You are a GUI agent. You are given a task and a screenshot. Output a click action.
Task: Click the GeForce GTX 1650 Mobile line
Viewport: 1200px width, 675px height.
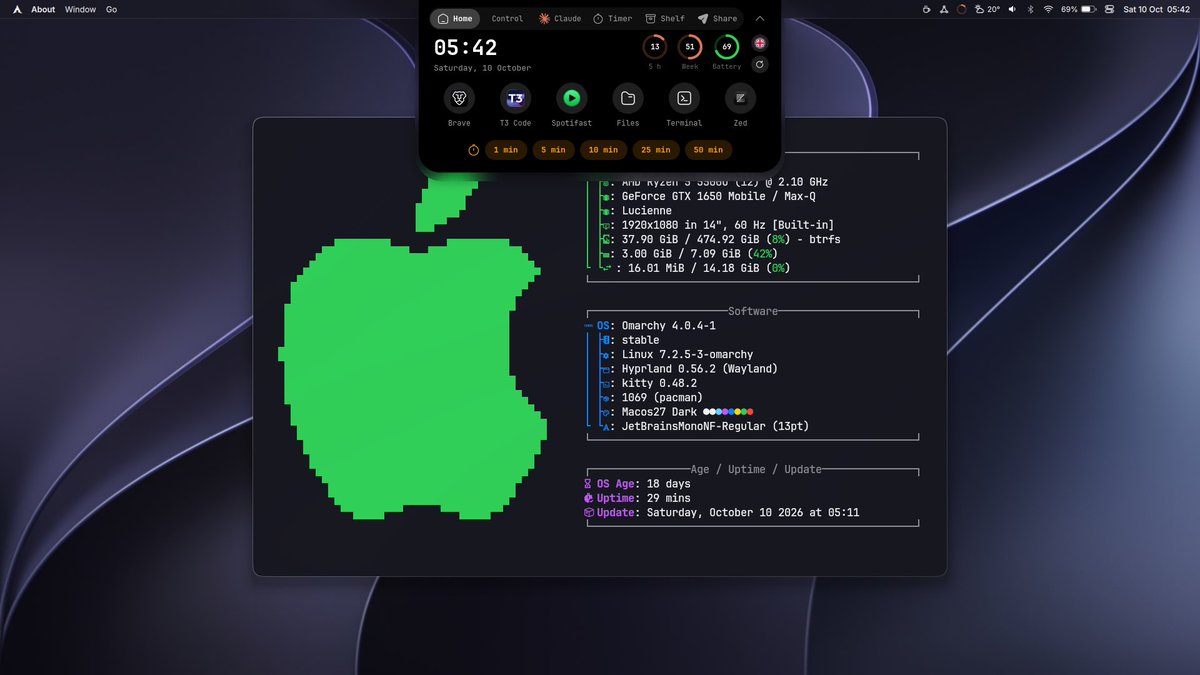708,197
